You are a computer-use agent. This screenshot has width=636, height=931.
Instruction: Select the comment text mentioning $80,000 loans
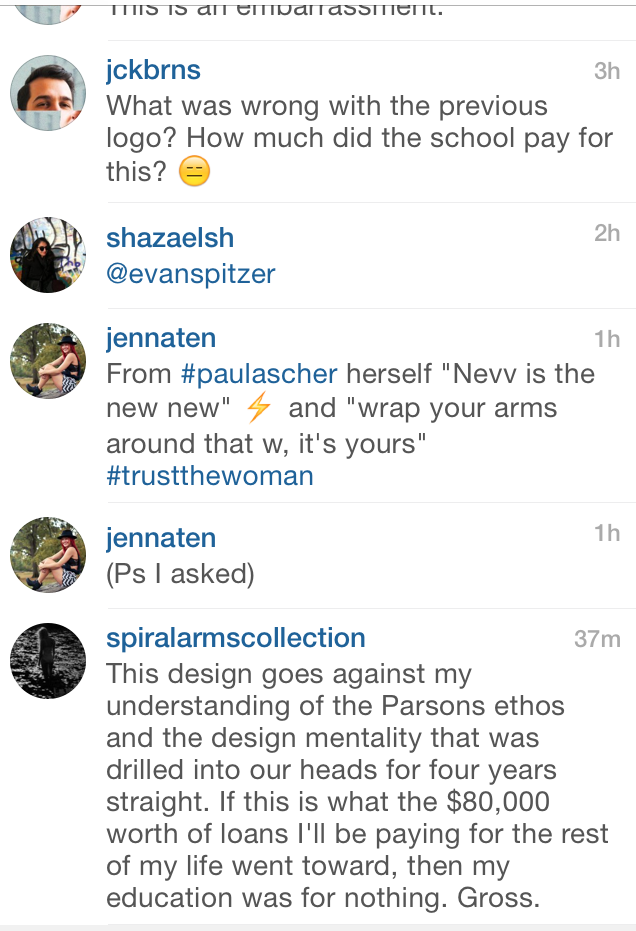[340, 785]
